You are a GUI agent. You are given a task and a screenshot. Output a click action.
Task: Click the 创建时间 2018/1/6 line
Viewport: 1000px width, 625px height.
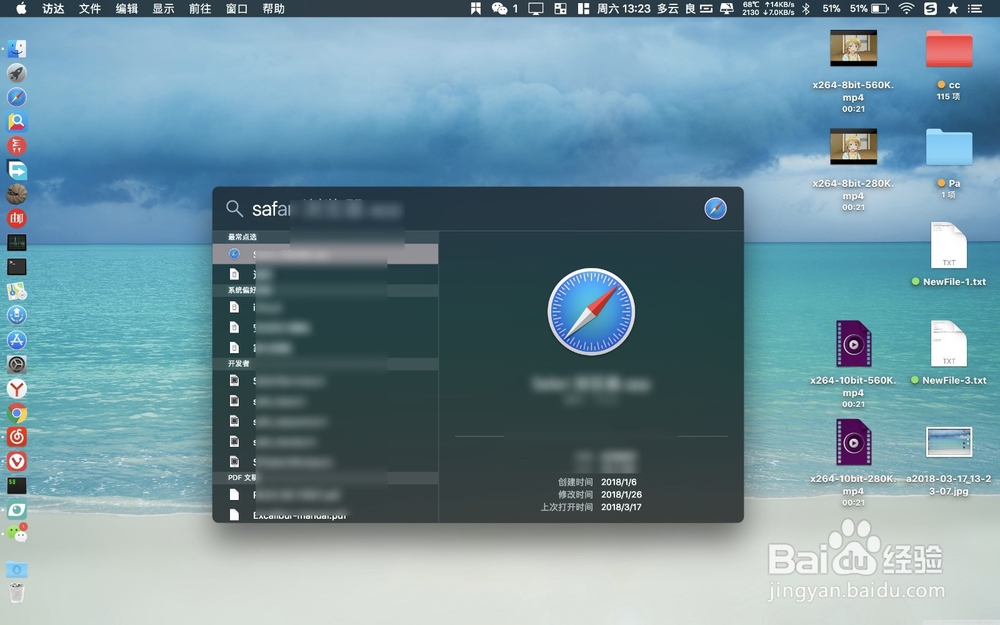pos(597,482)
